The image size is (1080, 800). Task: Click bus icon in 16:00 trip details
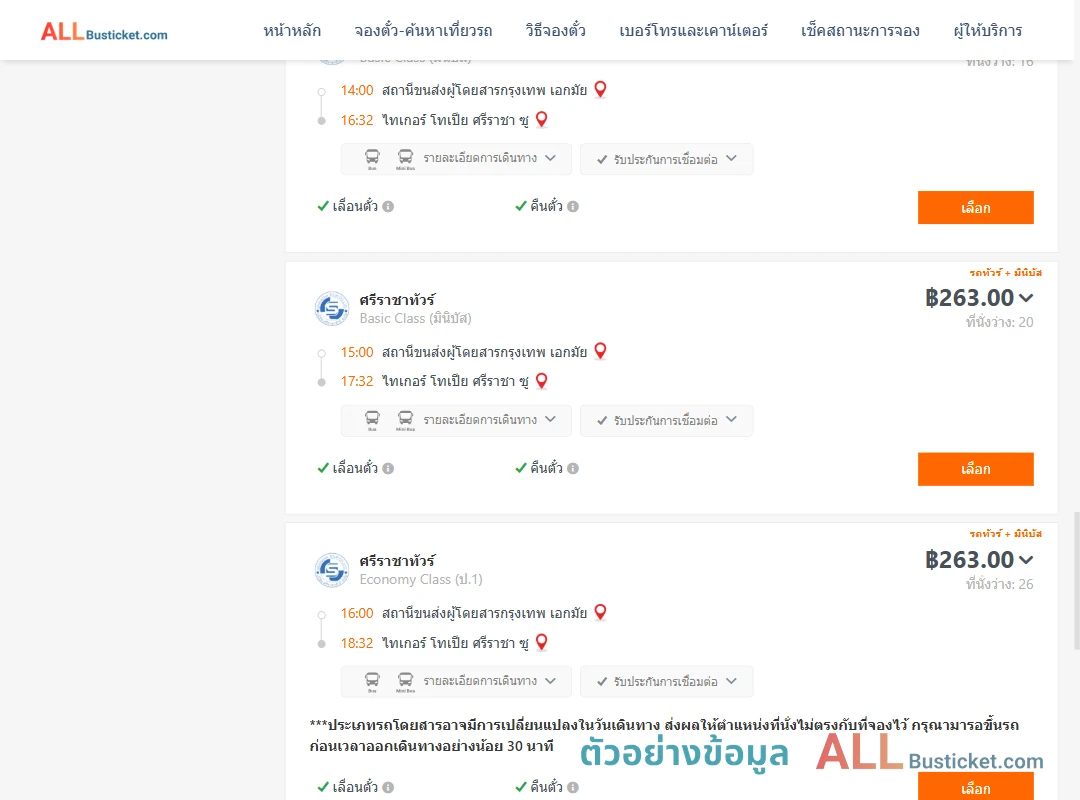click(372, 681)
